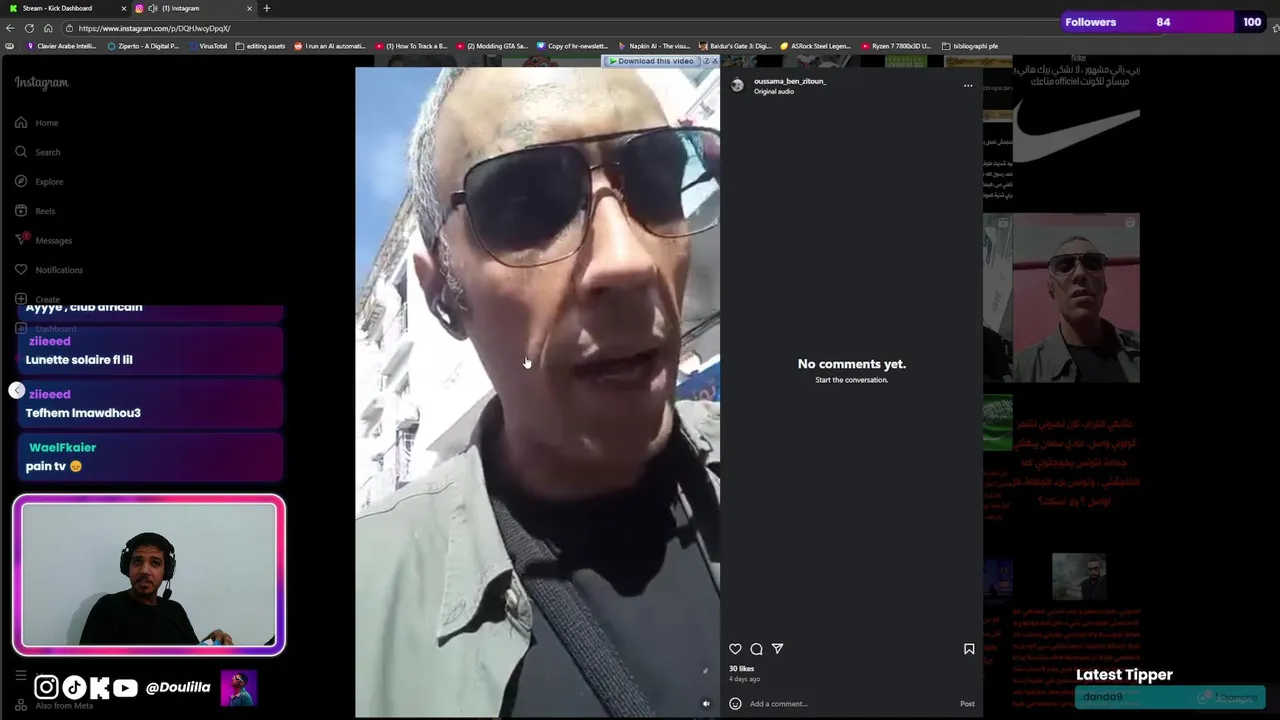Screen dimensions: 1280x720
Task: Open Explore in Instagram sidebar
Action: 39,182
